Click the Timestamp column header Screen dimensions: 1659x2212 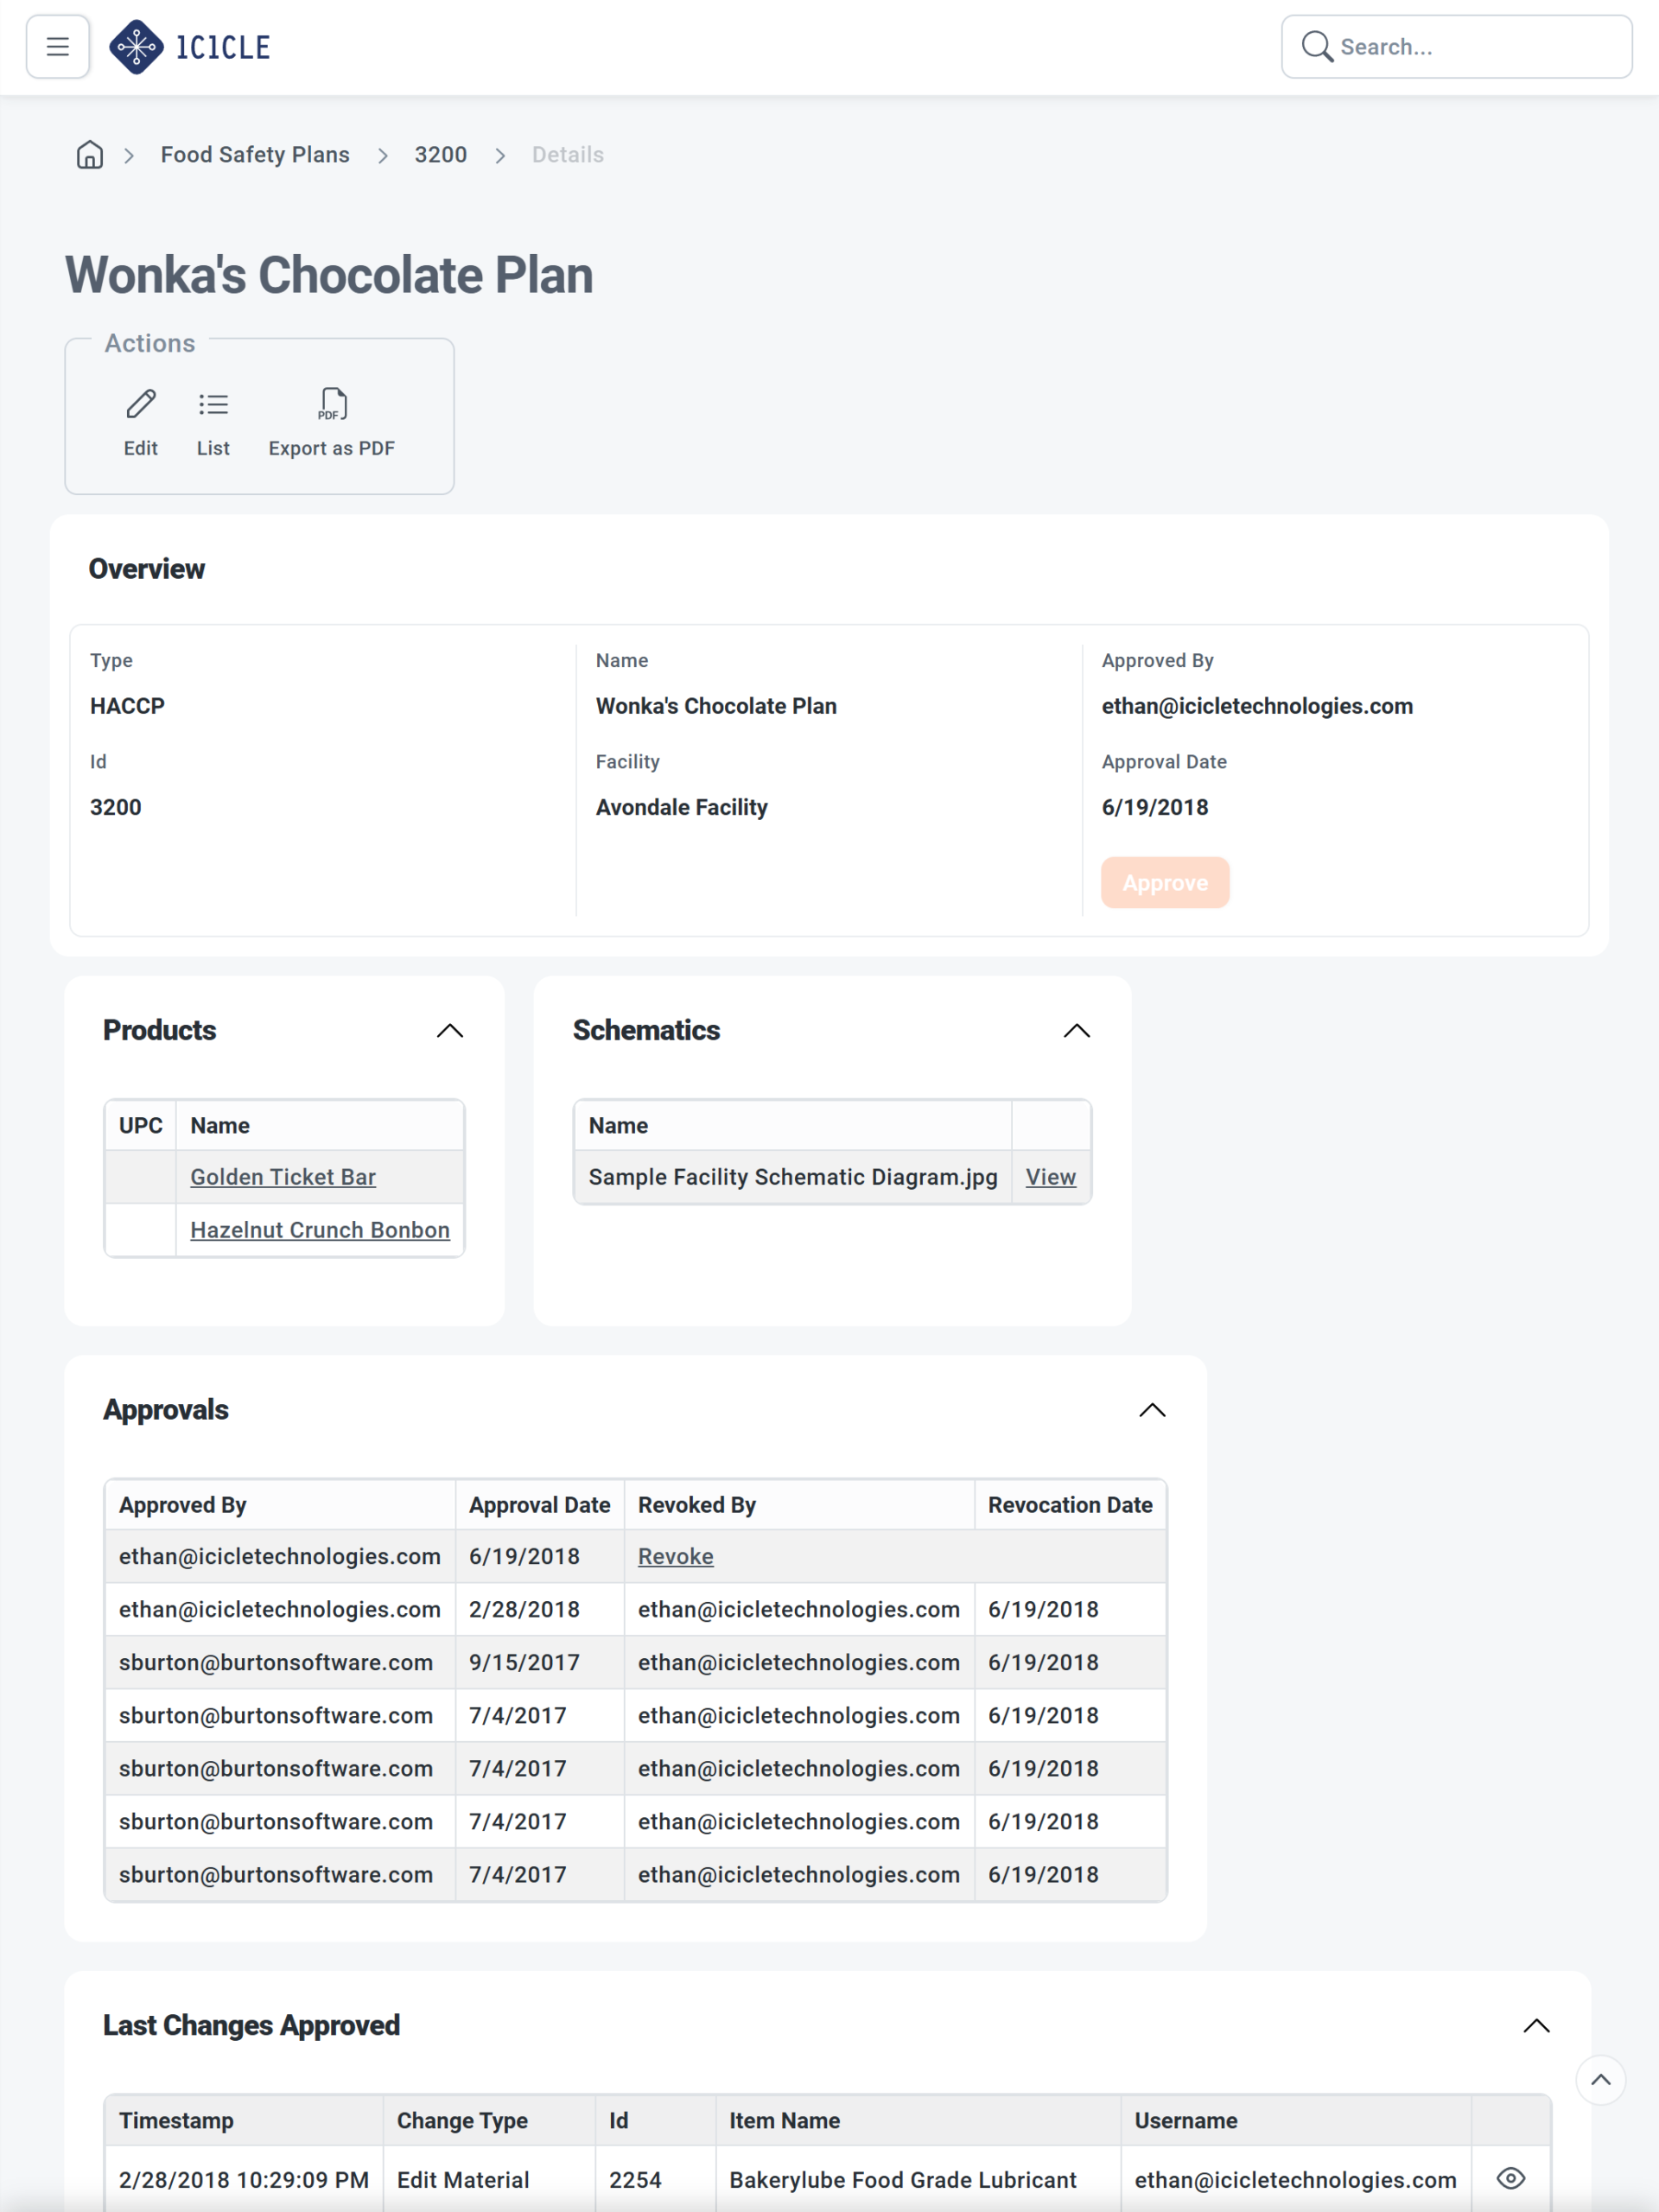coord(244,2121)
